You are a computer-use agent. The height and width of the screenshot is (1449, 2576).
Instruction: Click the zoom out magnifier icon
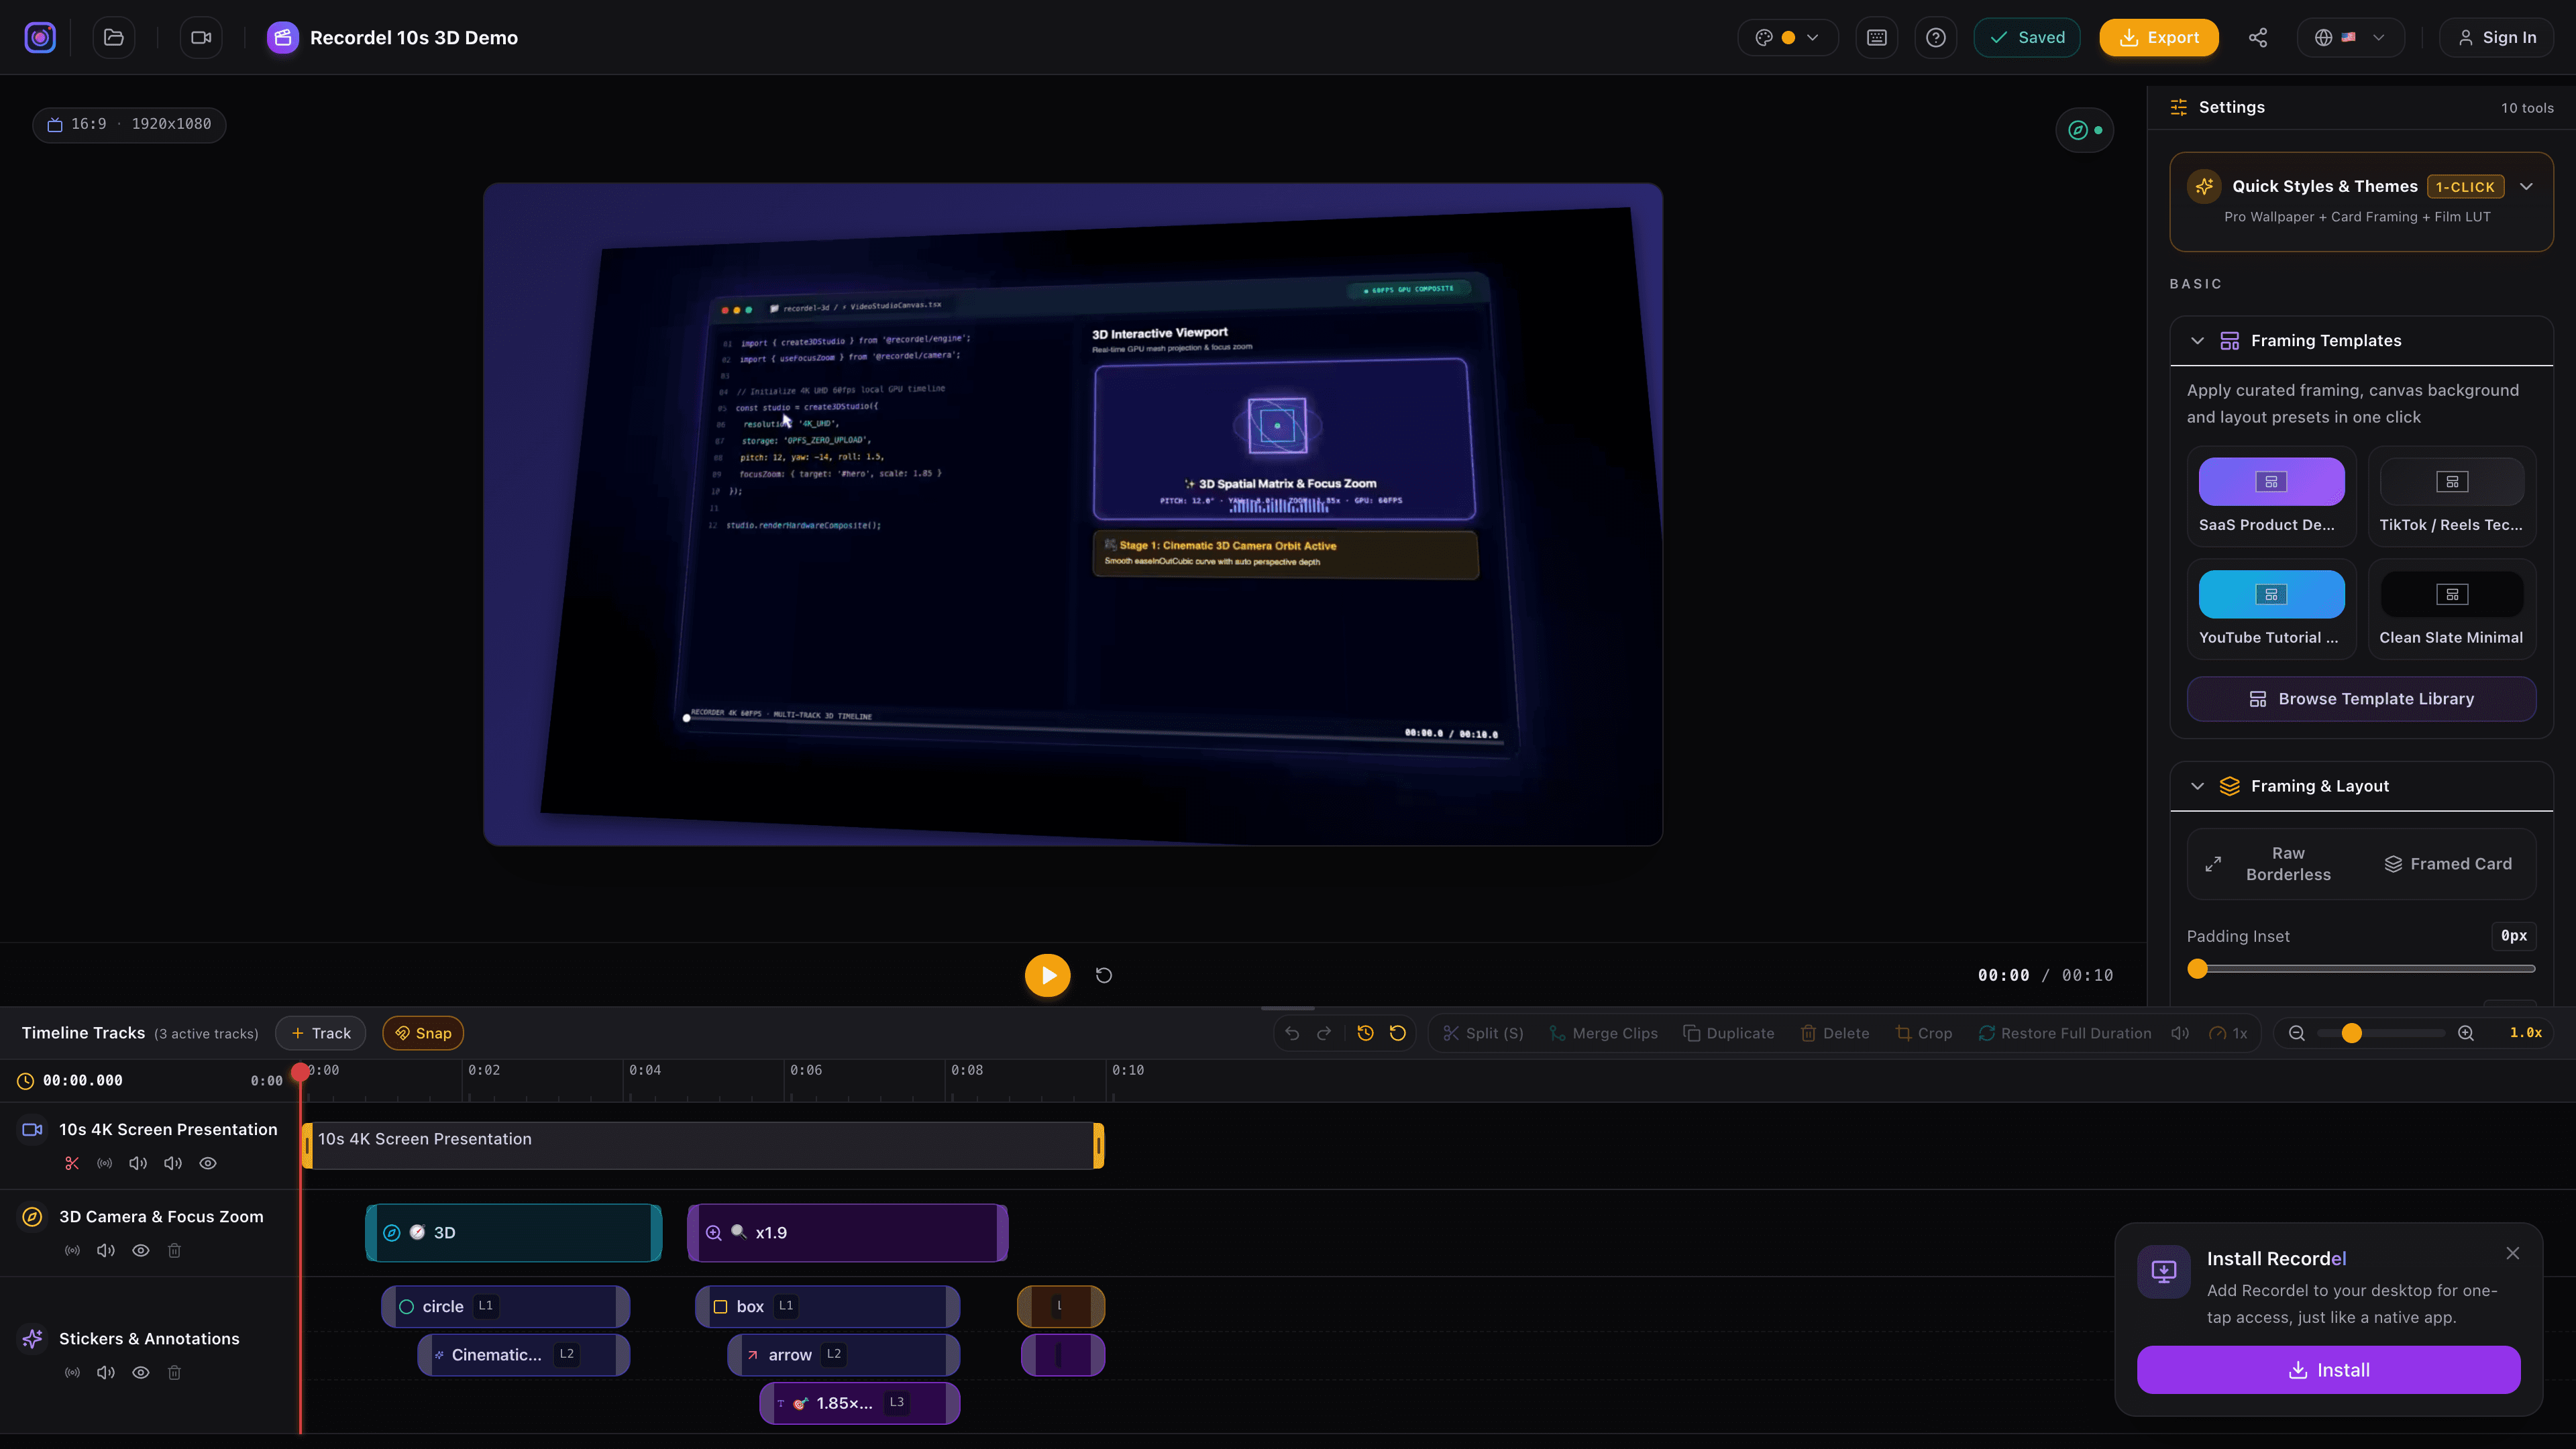tap(2297, 1033)
